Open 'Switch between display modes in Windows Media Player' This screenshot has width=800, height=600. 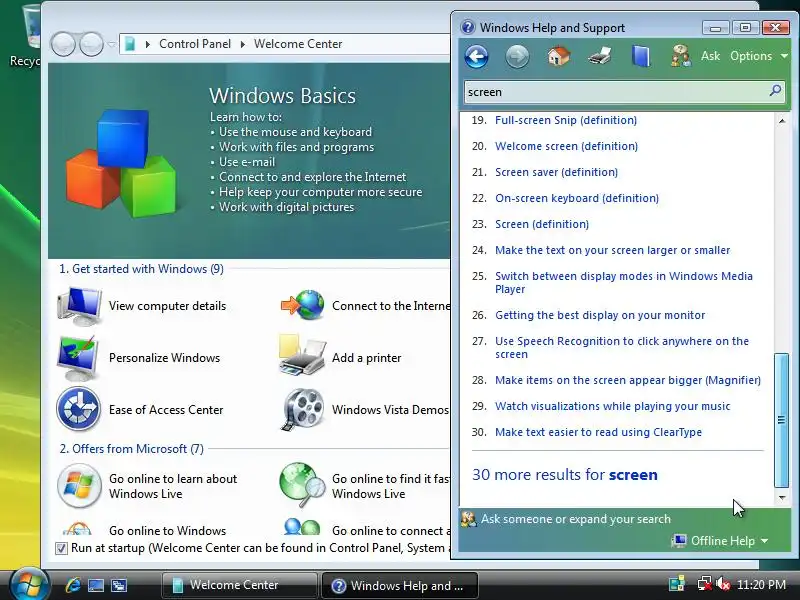pyautogui.click(x=623, y=283)
